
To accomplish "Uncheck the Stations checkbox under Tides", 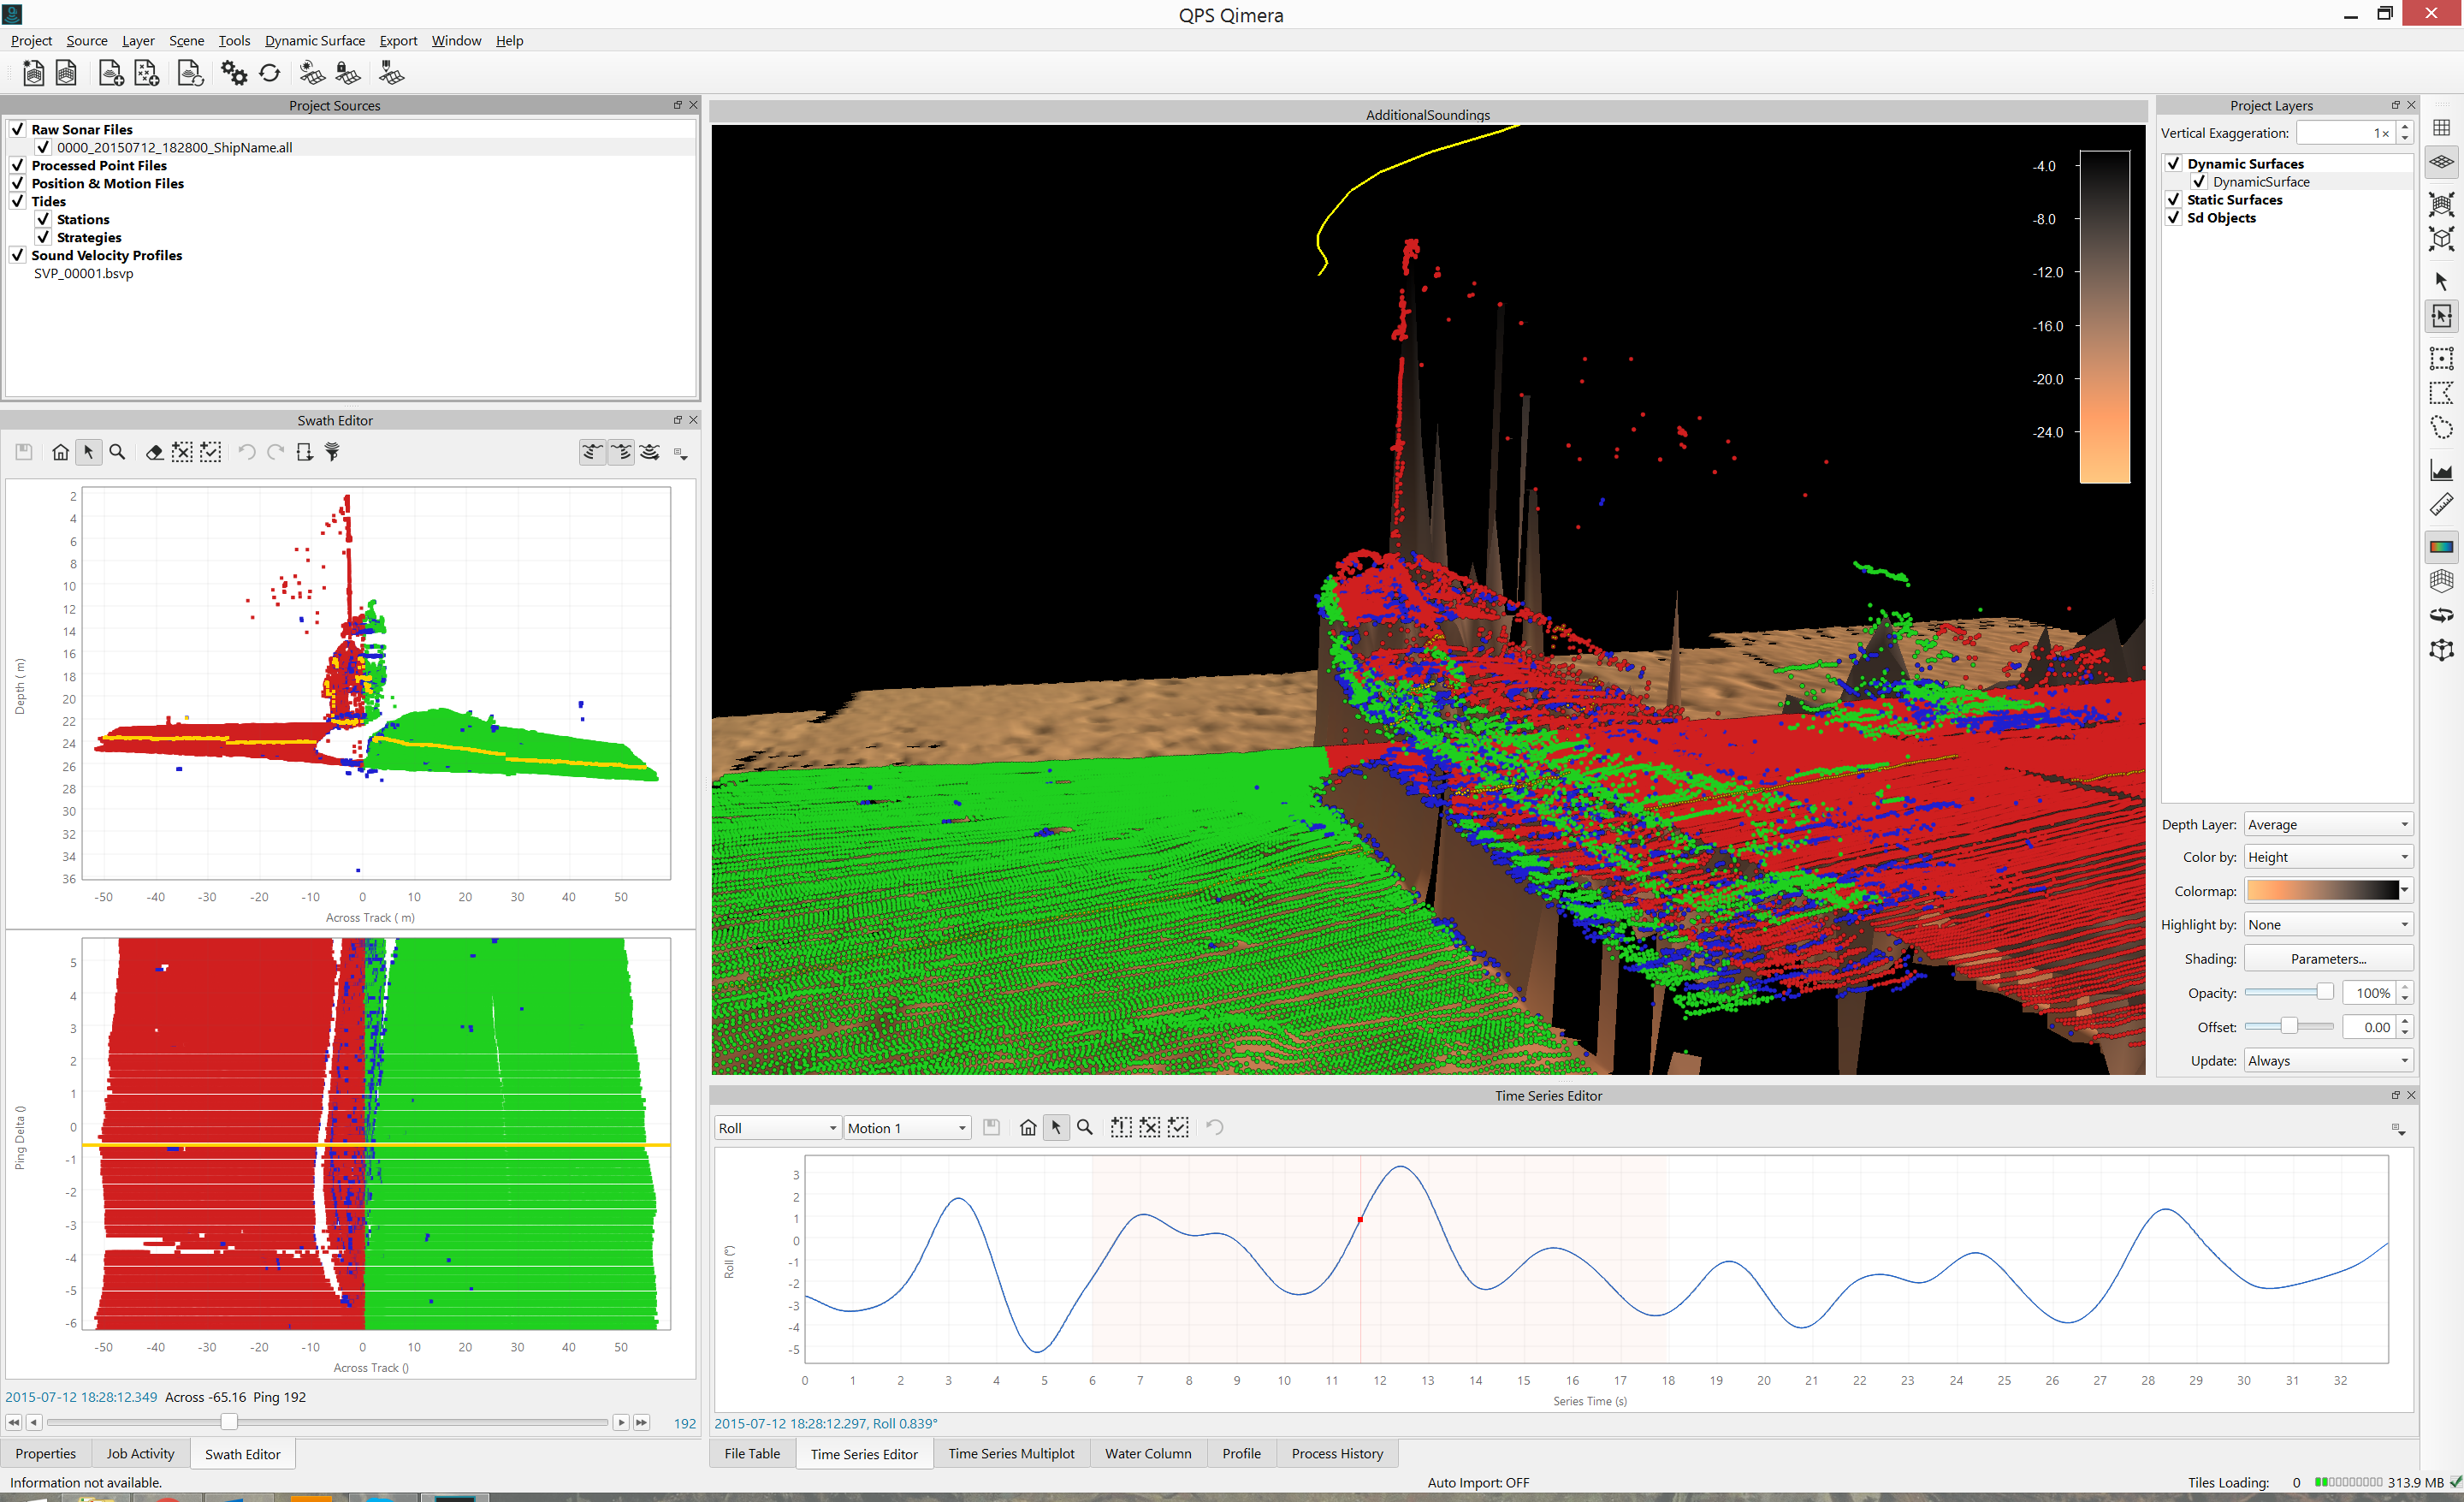I will pos(44,219).
